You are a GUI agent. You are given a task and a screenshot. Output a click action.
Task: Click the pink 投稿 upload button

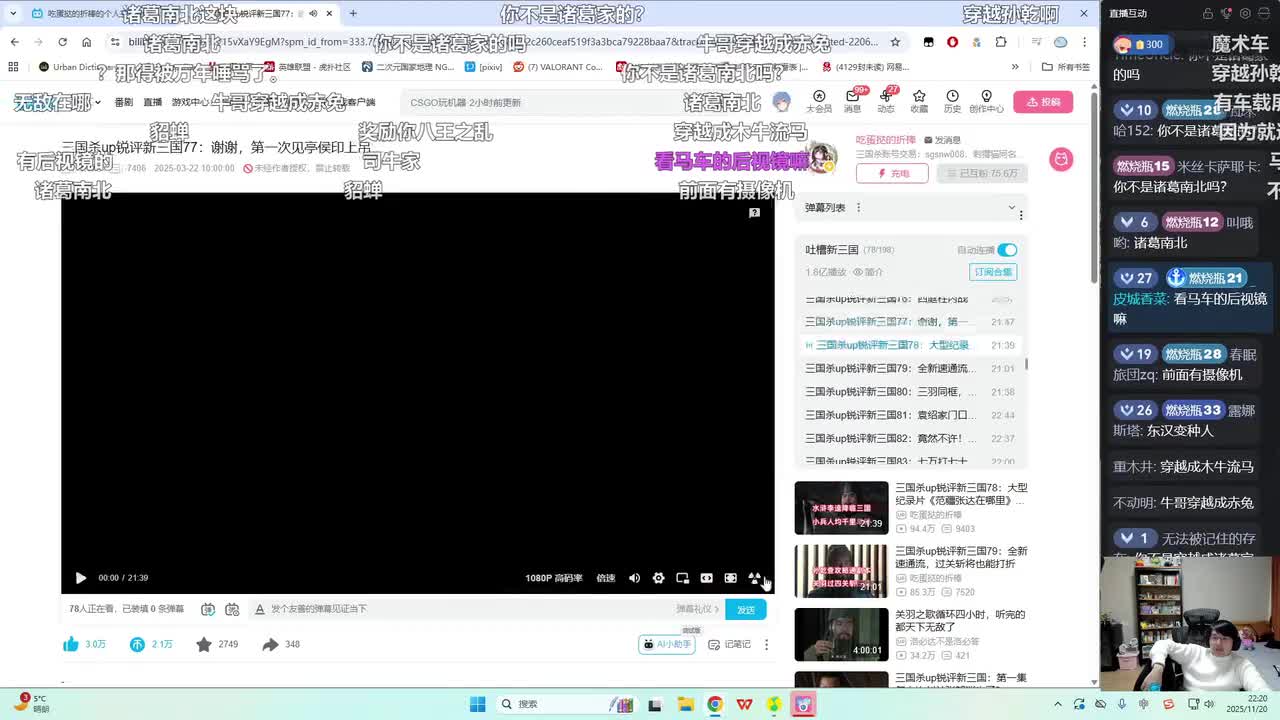pyautogui.click(x=1043, y=102)
